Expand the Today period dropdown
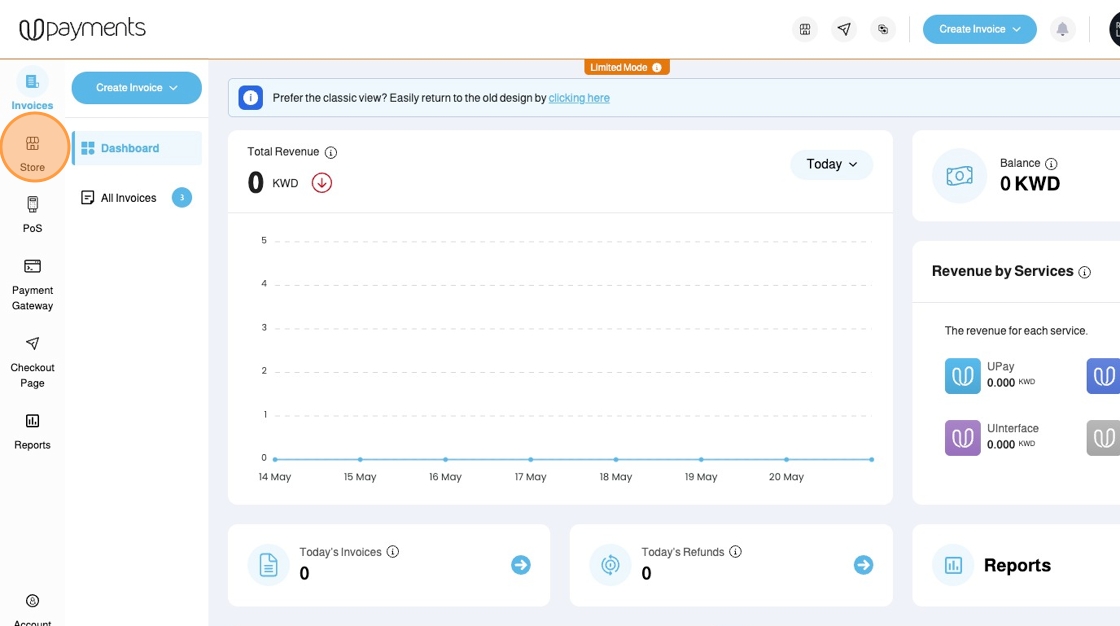 [x=831, y=164]
